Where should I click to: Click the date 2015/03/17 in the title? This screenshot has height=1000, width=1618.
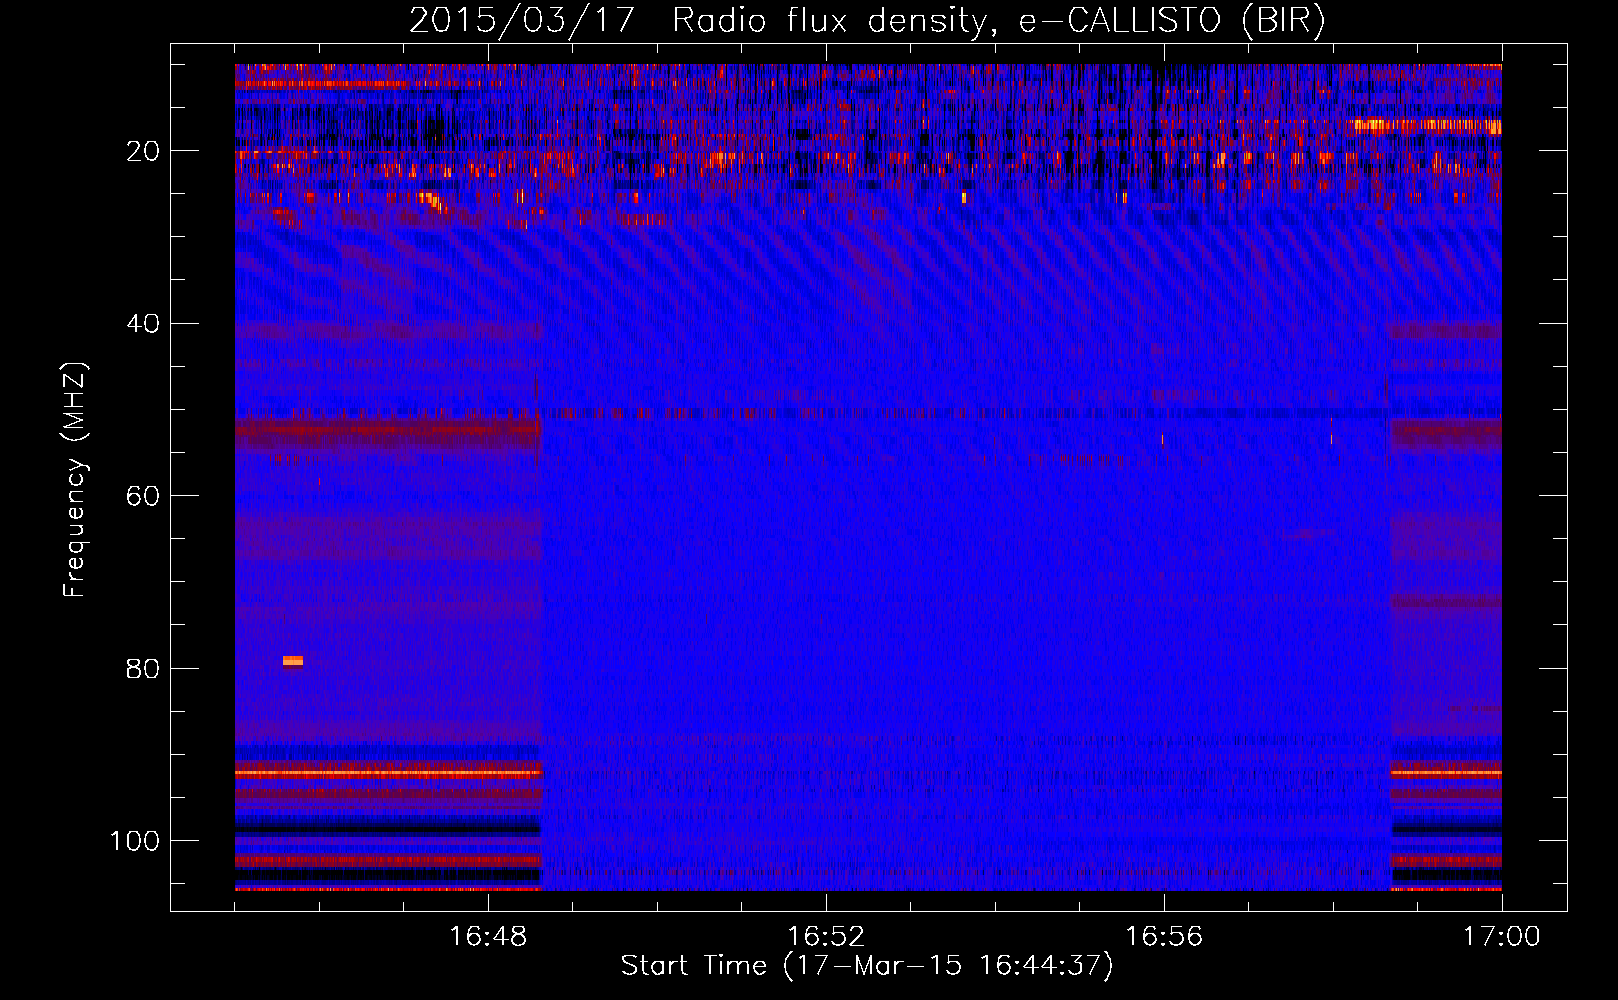click(521, 21)
